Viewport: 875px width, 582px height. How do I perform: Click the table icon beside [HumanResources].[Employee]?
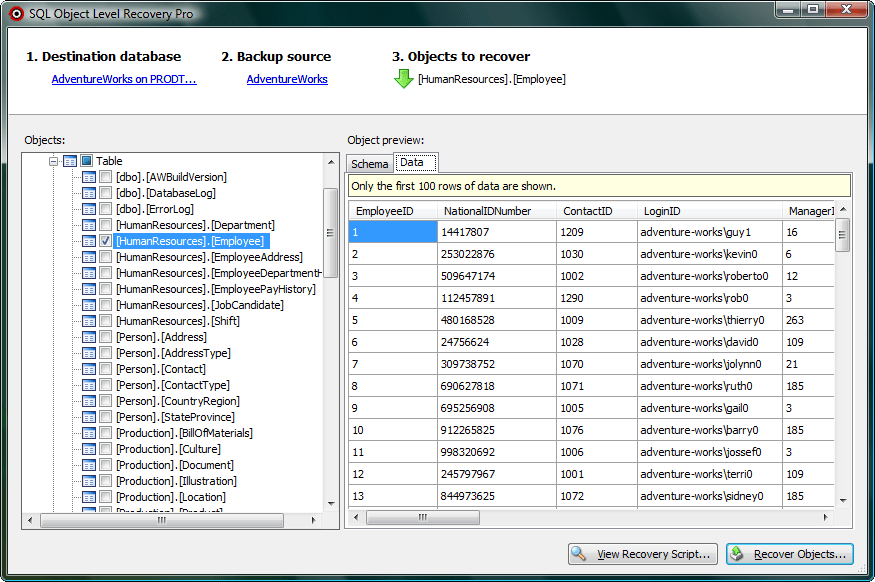tap(89, 241)
